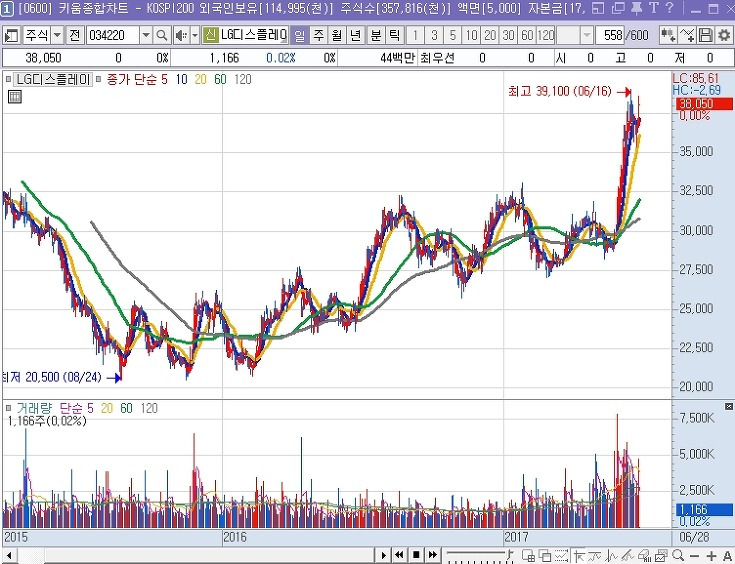Click the 최우선 label in quote bar
Viewport: 735px width, 564px height.
[437, 58]
